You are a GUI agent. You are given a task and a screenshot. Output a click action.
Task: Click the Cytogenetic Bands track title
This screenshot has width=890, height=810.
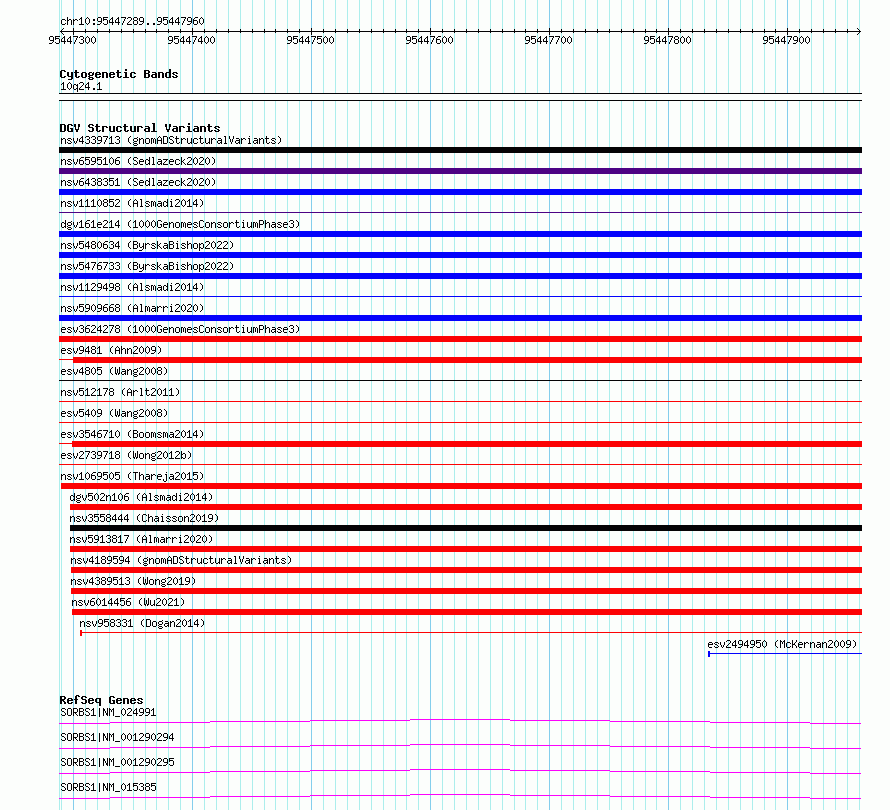click(119, 74)
